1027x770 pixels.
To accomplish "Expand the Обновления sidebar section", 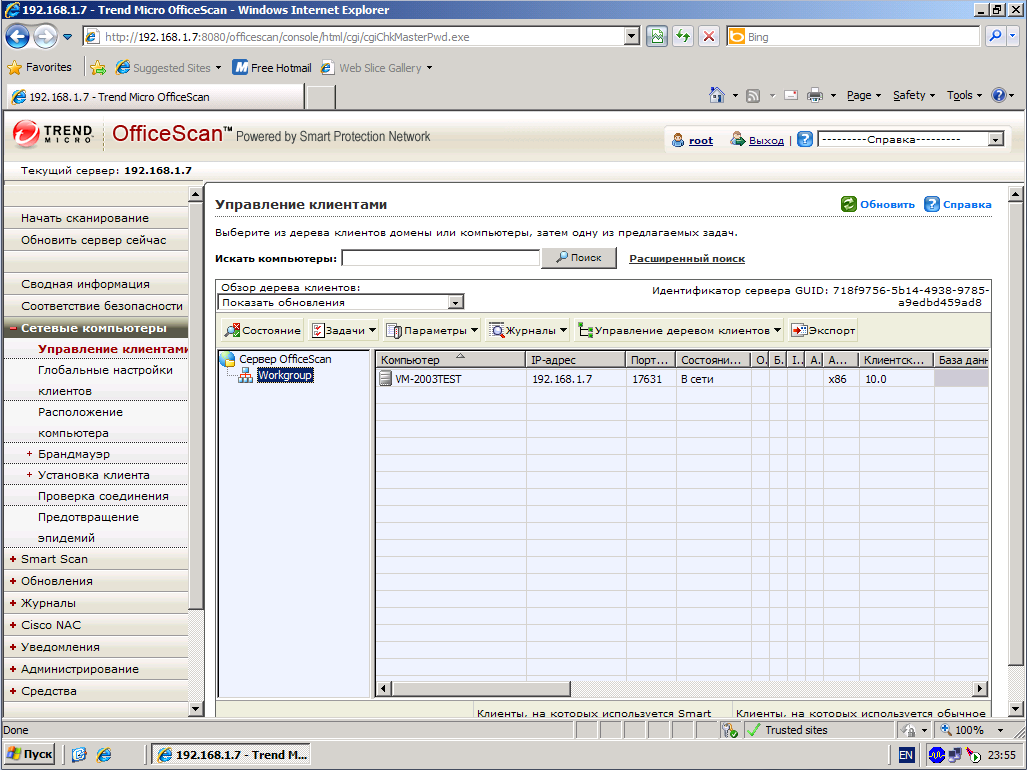I will tap(12, 581).
